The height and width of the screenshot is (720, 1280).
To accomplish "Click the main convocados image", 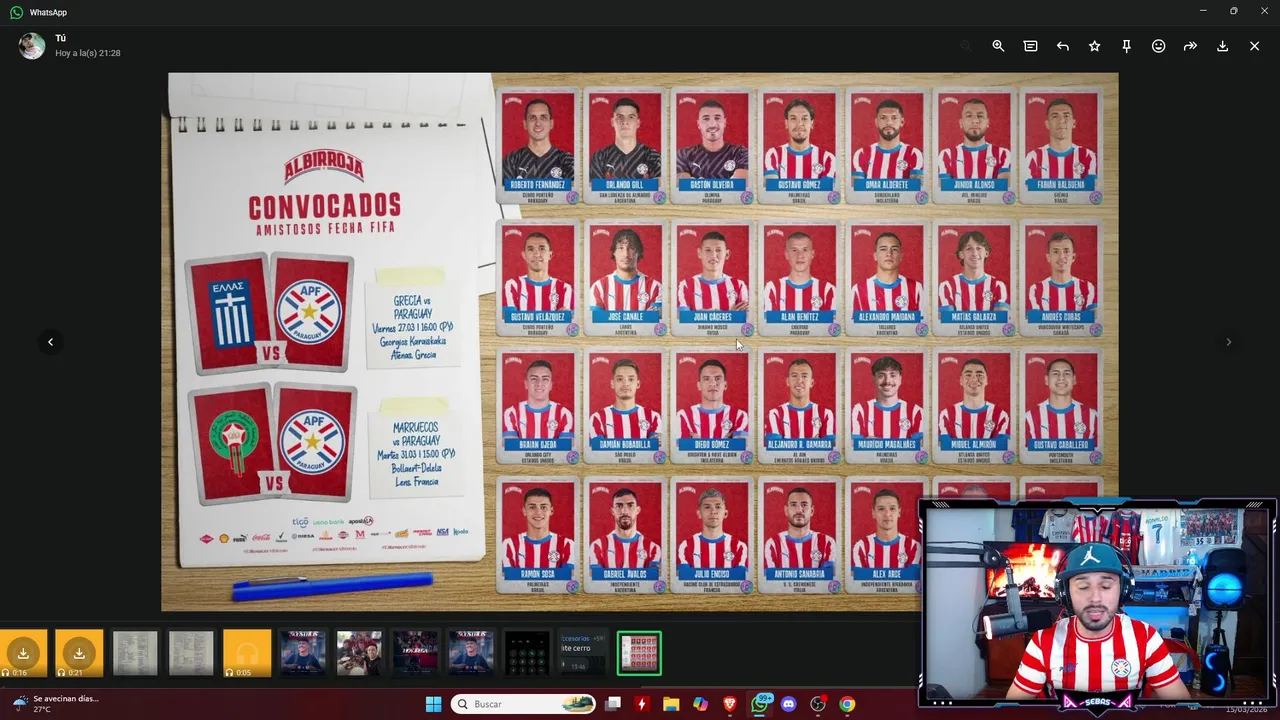I will click(640, 341).
